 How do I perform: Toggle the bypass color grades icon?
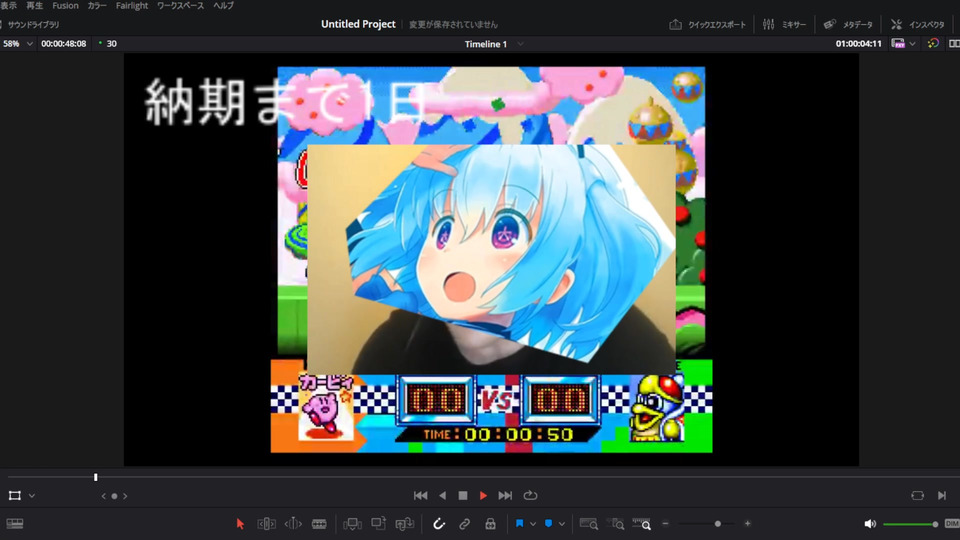click(933, 43)
